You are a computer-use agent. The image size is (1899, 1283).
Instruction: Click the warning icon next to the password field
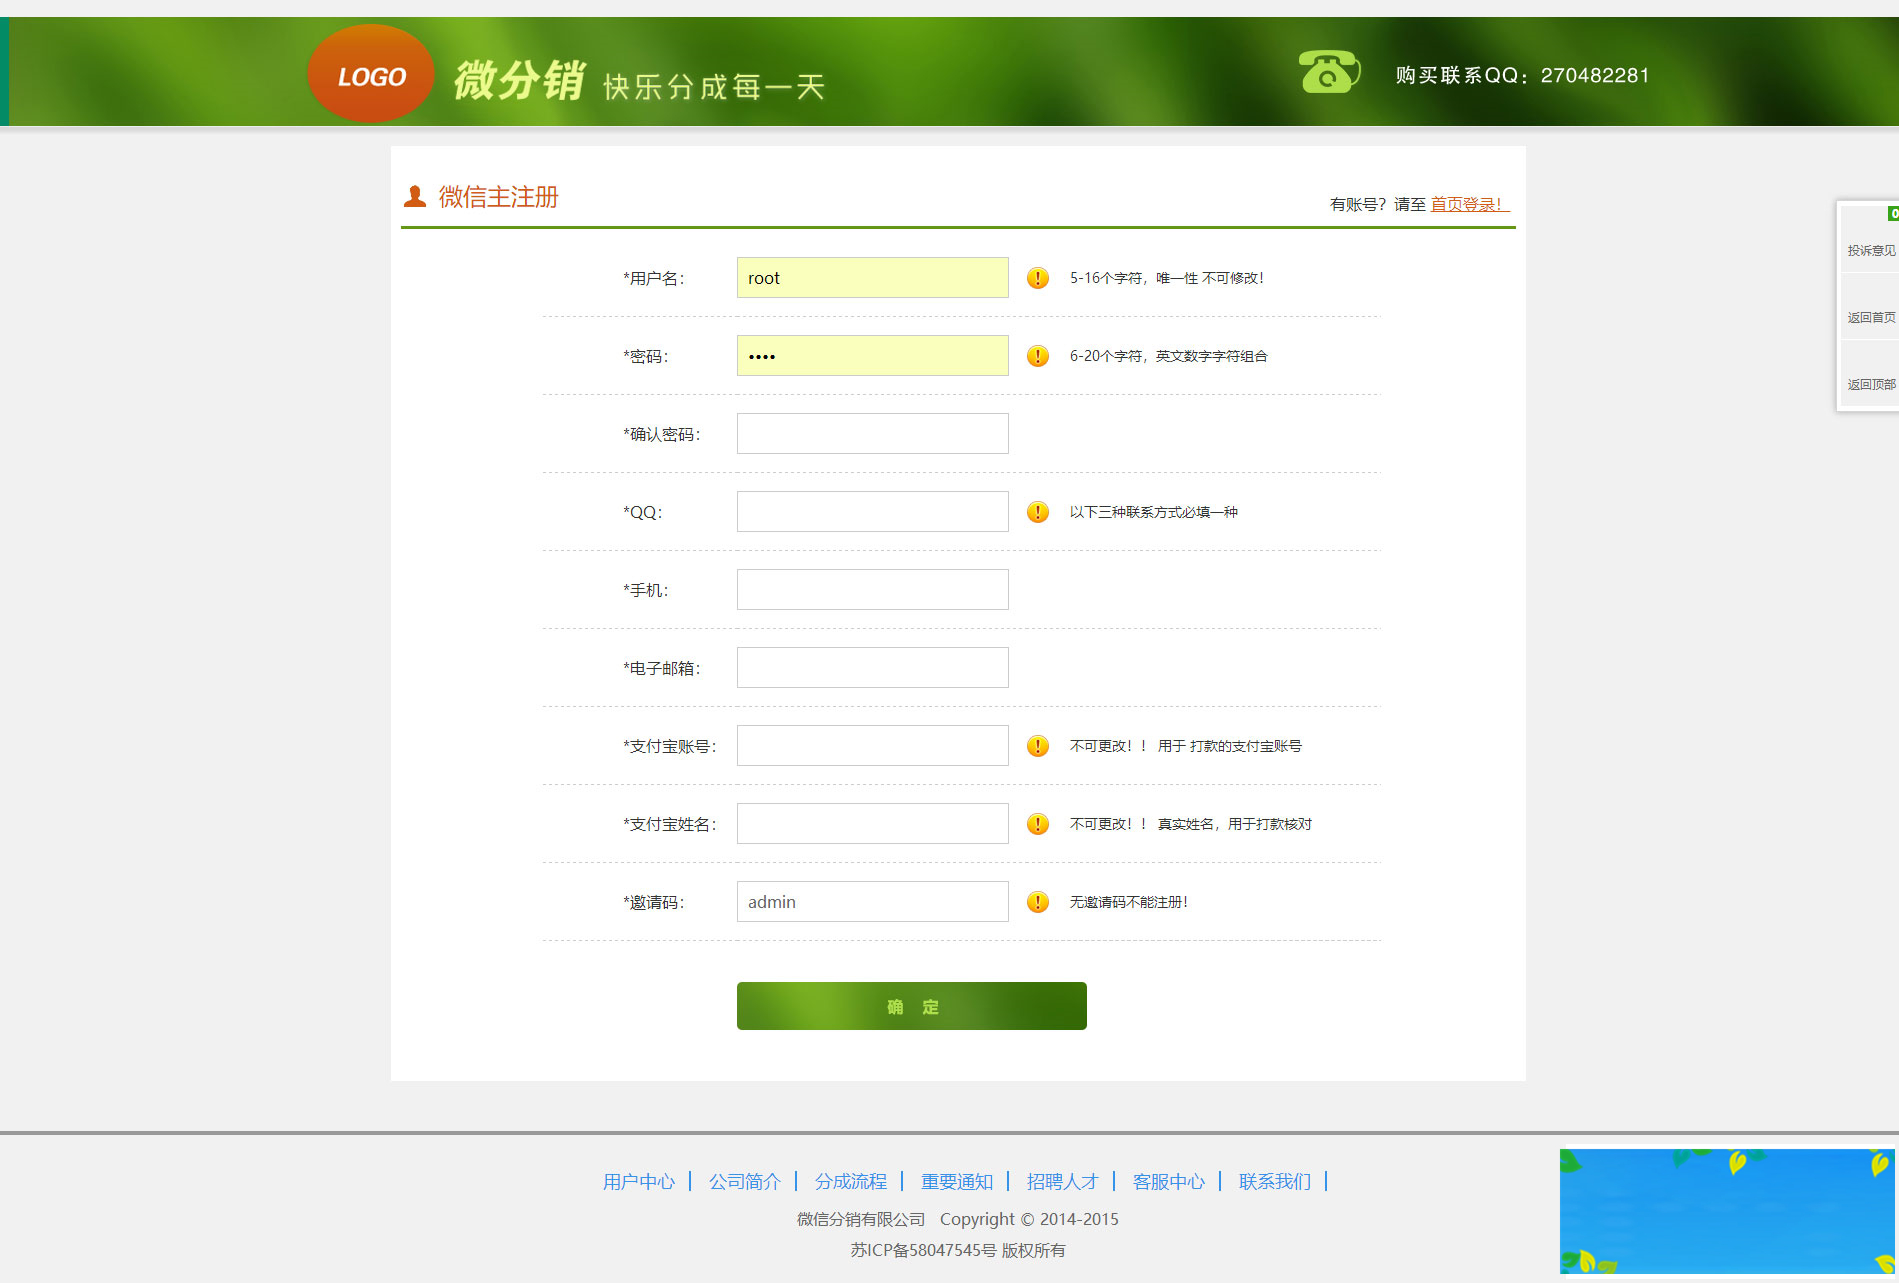coord(1037,355)
